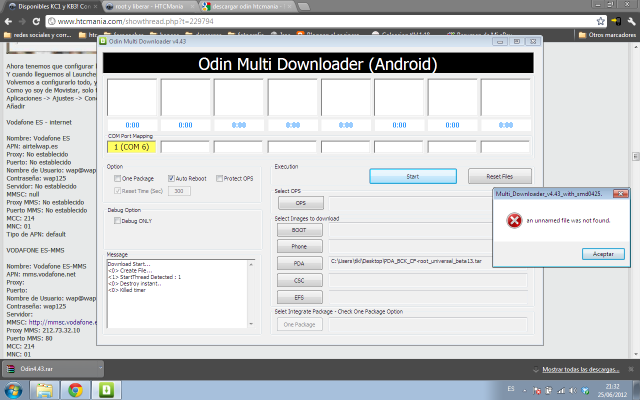Click Mostrar todas las descargas link

pos(577,368)
